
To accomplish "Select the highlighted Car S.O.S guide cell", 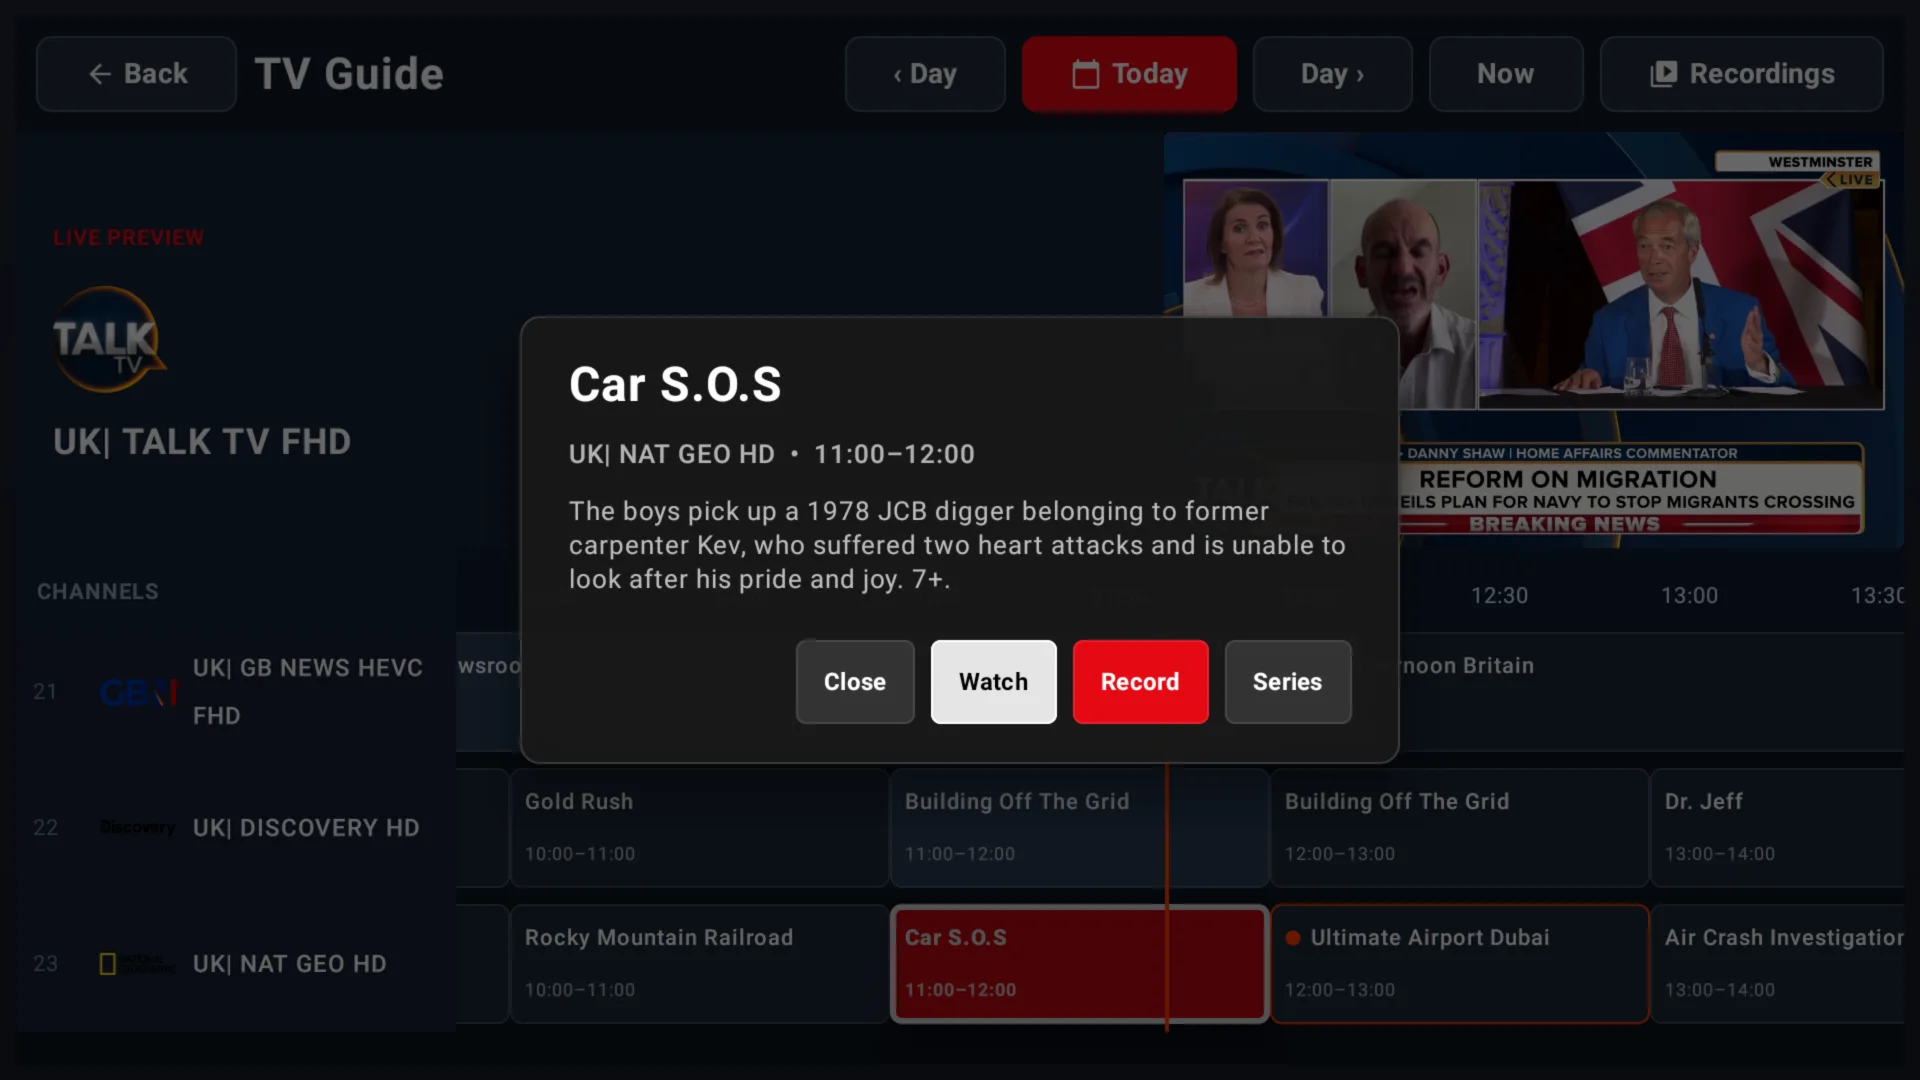I will (1080, 964).
